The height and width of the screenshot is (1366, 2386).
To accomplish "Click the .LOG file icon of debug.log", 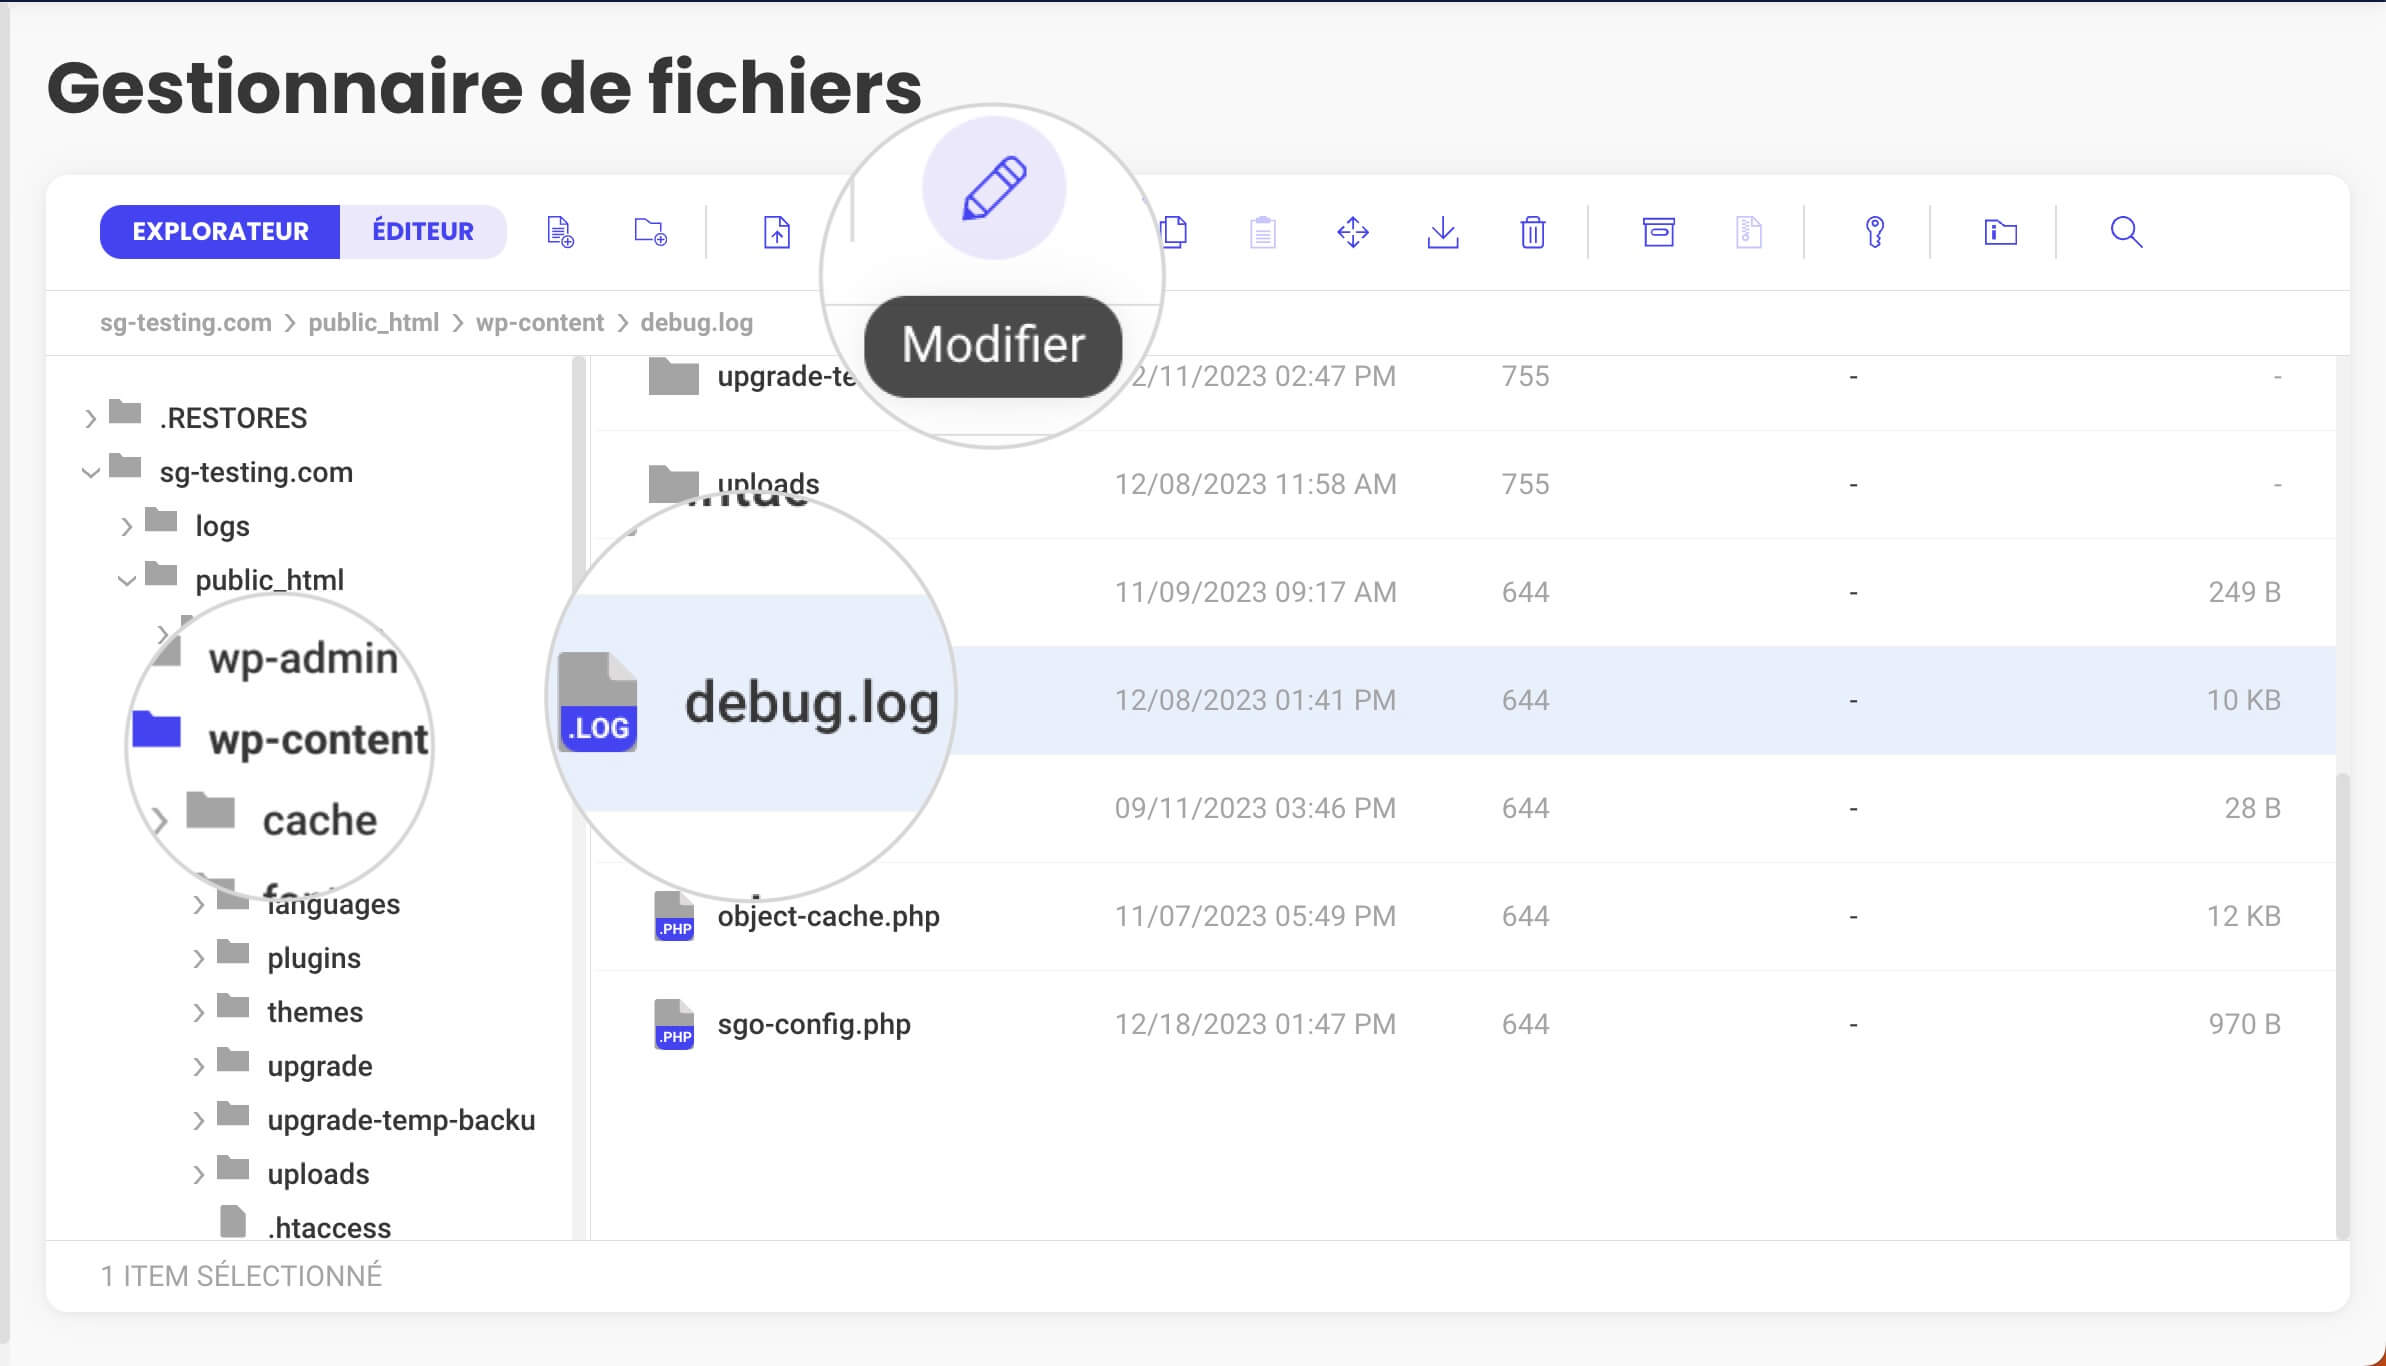I will (x=598, y=702).
